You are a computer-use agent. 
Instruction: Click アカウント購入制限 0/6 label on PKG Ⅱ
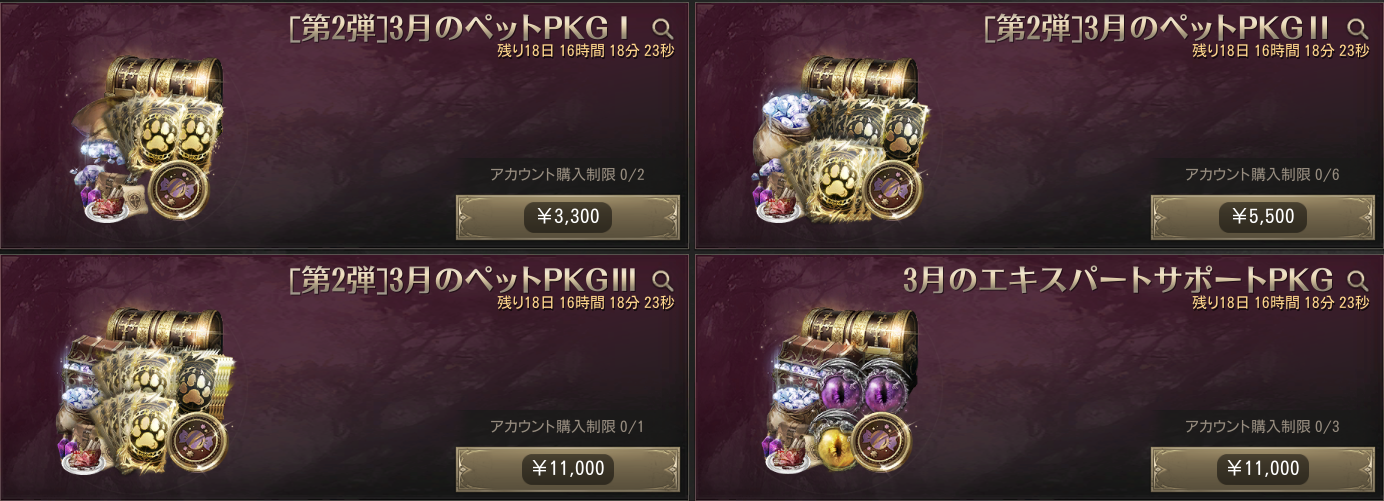pos(1262,174)
